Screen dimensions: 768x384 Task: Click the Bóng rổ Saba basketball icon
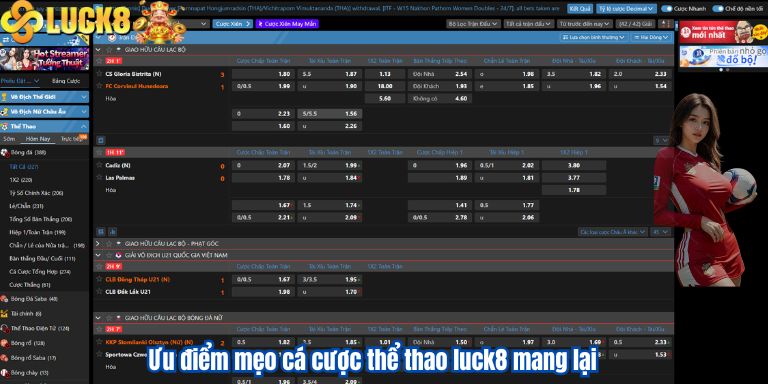tap(4, 358)
